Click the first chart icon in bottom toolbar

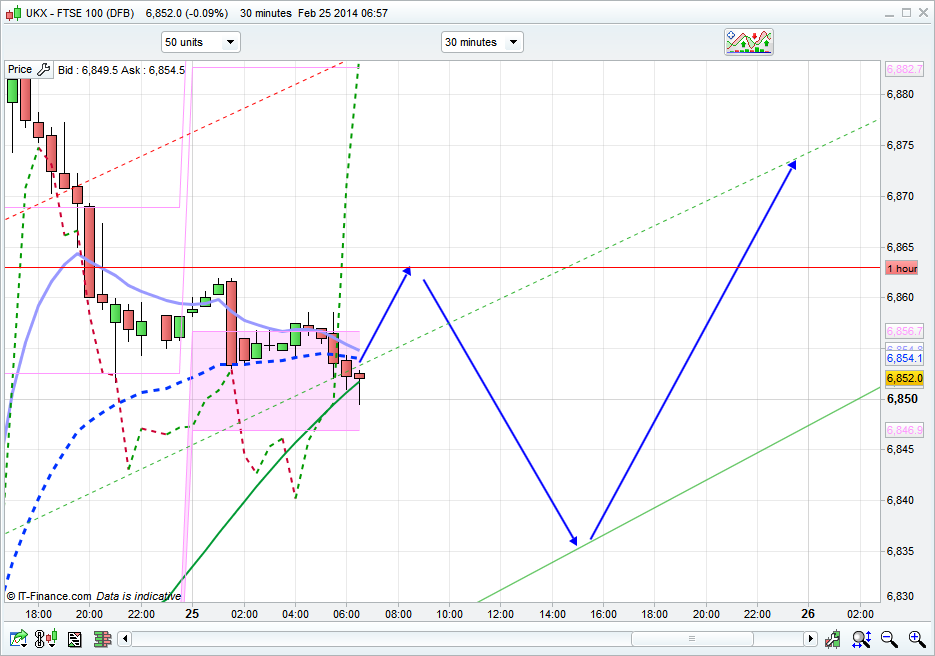click(17, 638)
